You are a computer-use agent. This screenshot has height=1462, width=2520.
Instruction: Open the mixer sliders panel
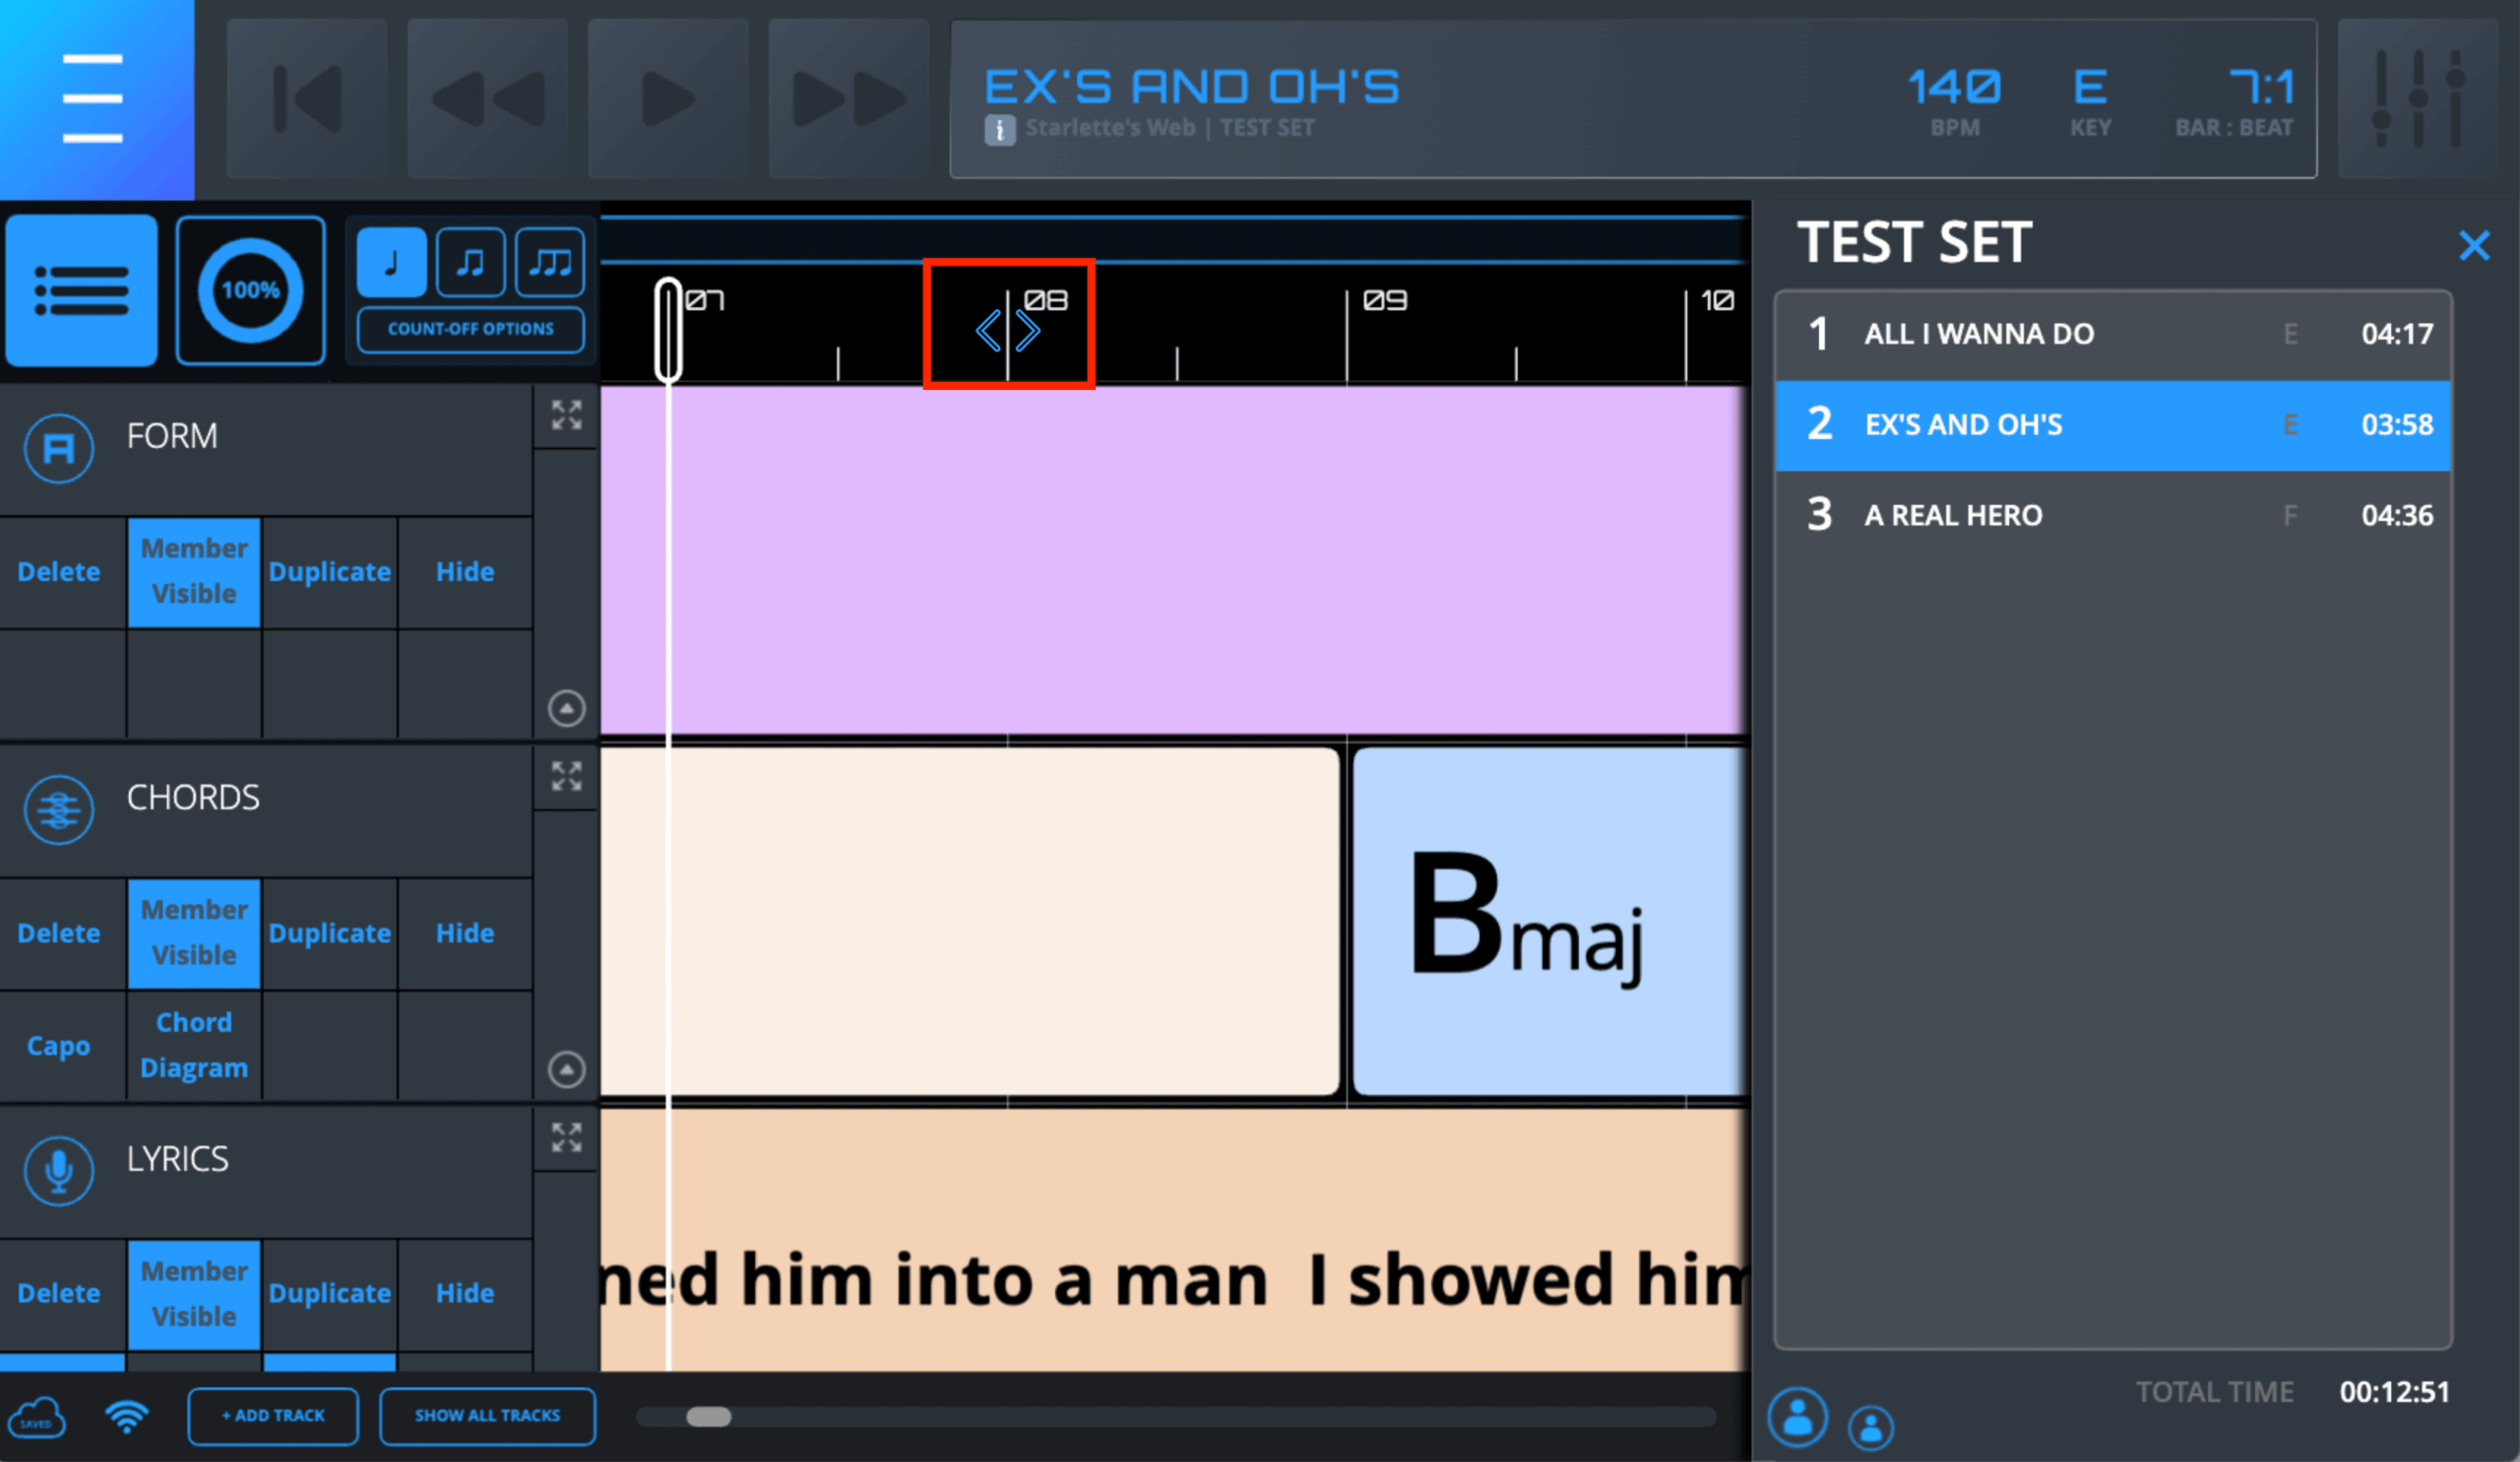coord(2417,99)
